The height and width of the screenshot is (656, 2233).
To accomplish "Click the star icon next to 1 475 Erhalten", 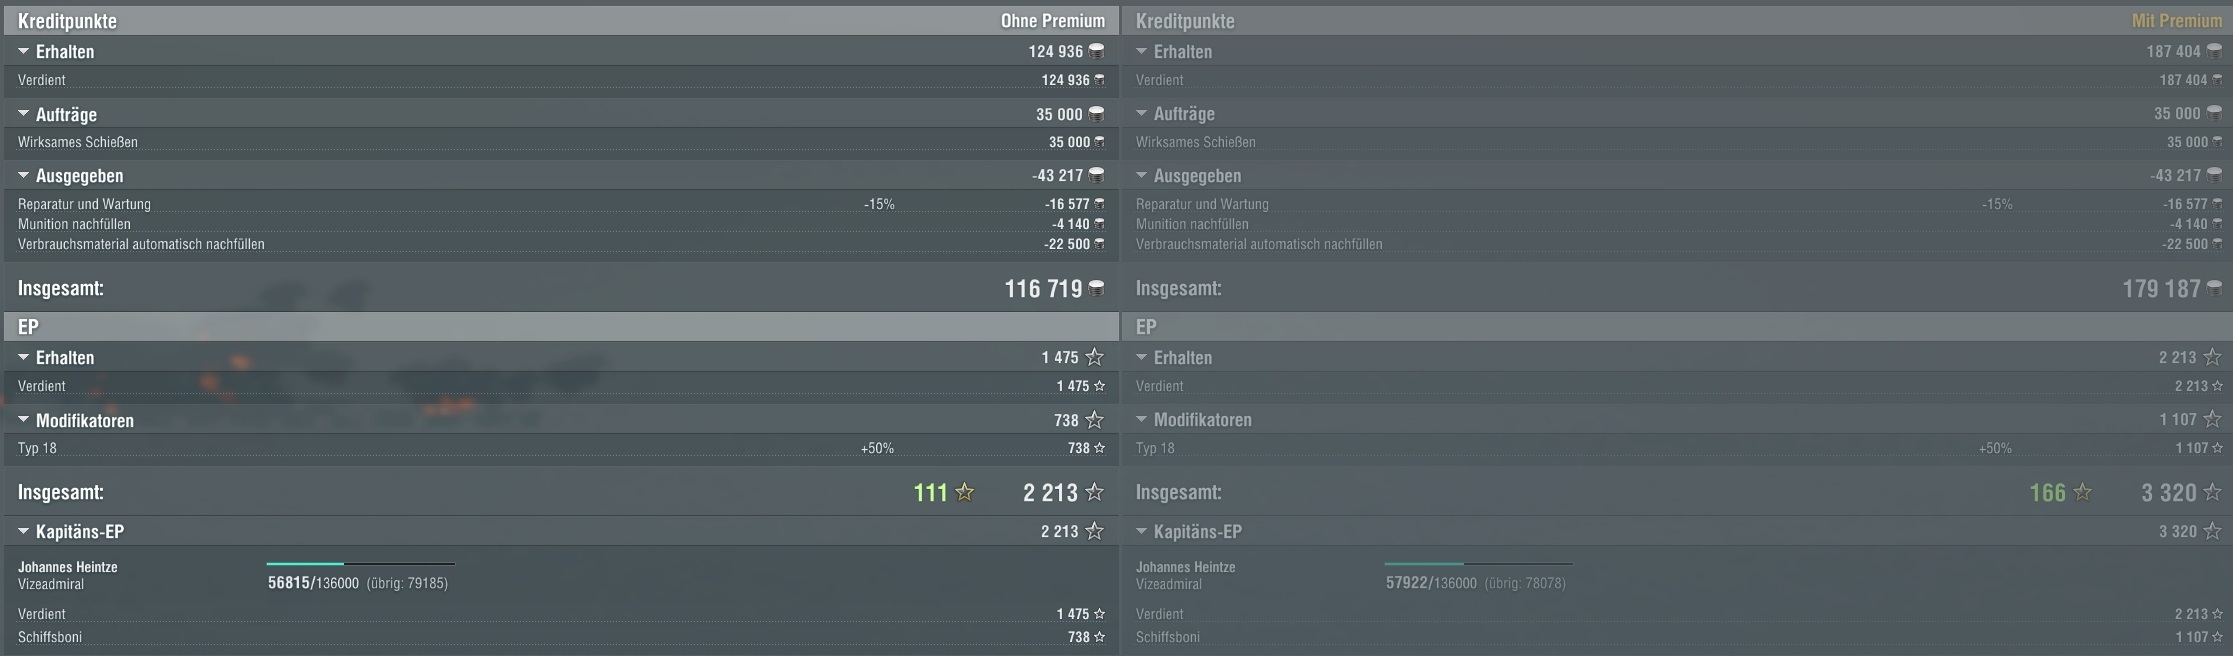I will (1095, 357).
